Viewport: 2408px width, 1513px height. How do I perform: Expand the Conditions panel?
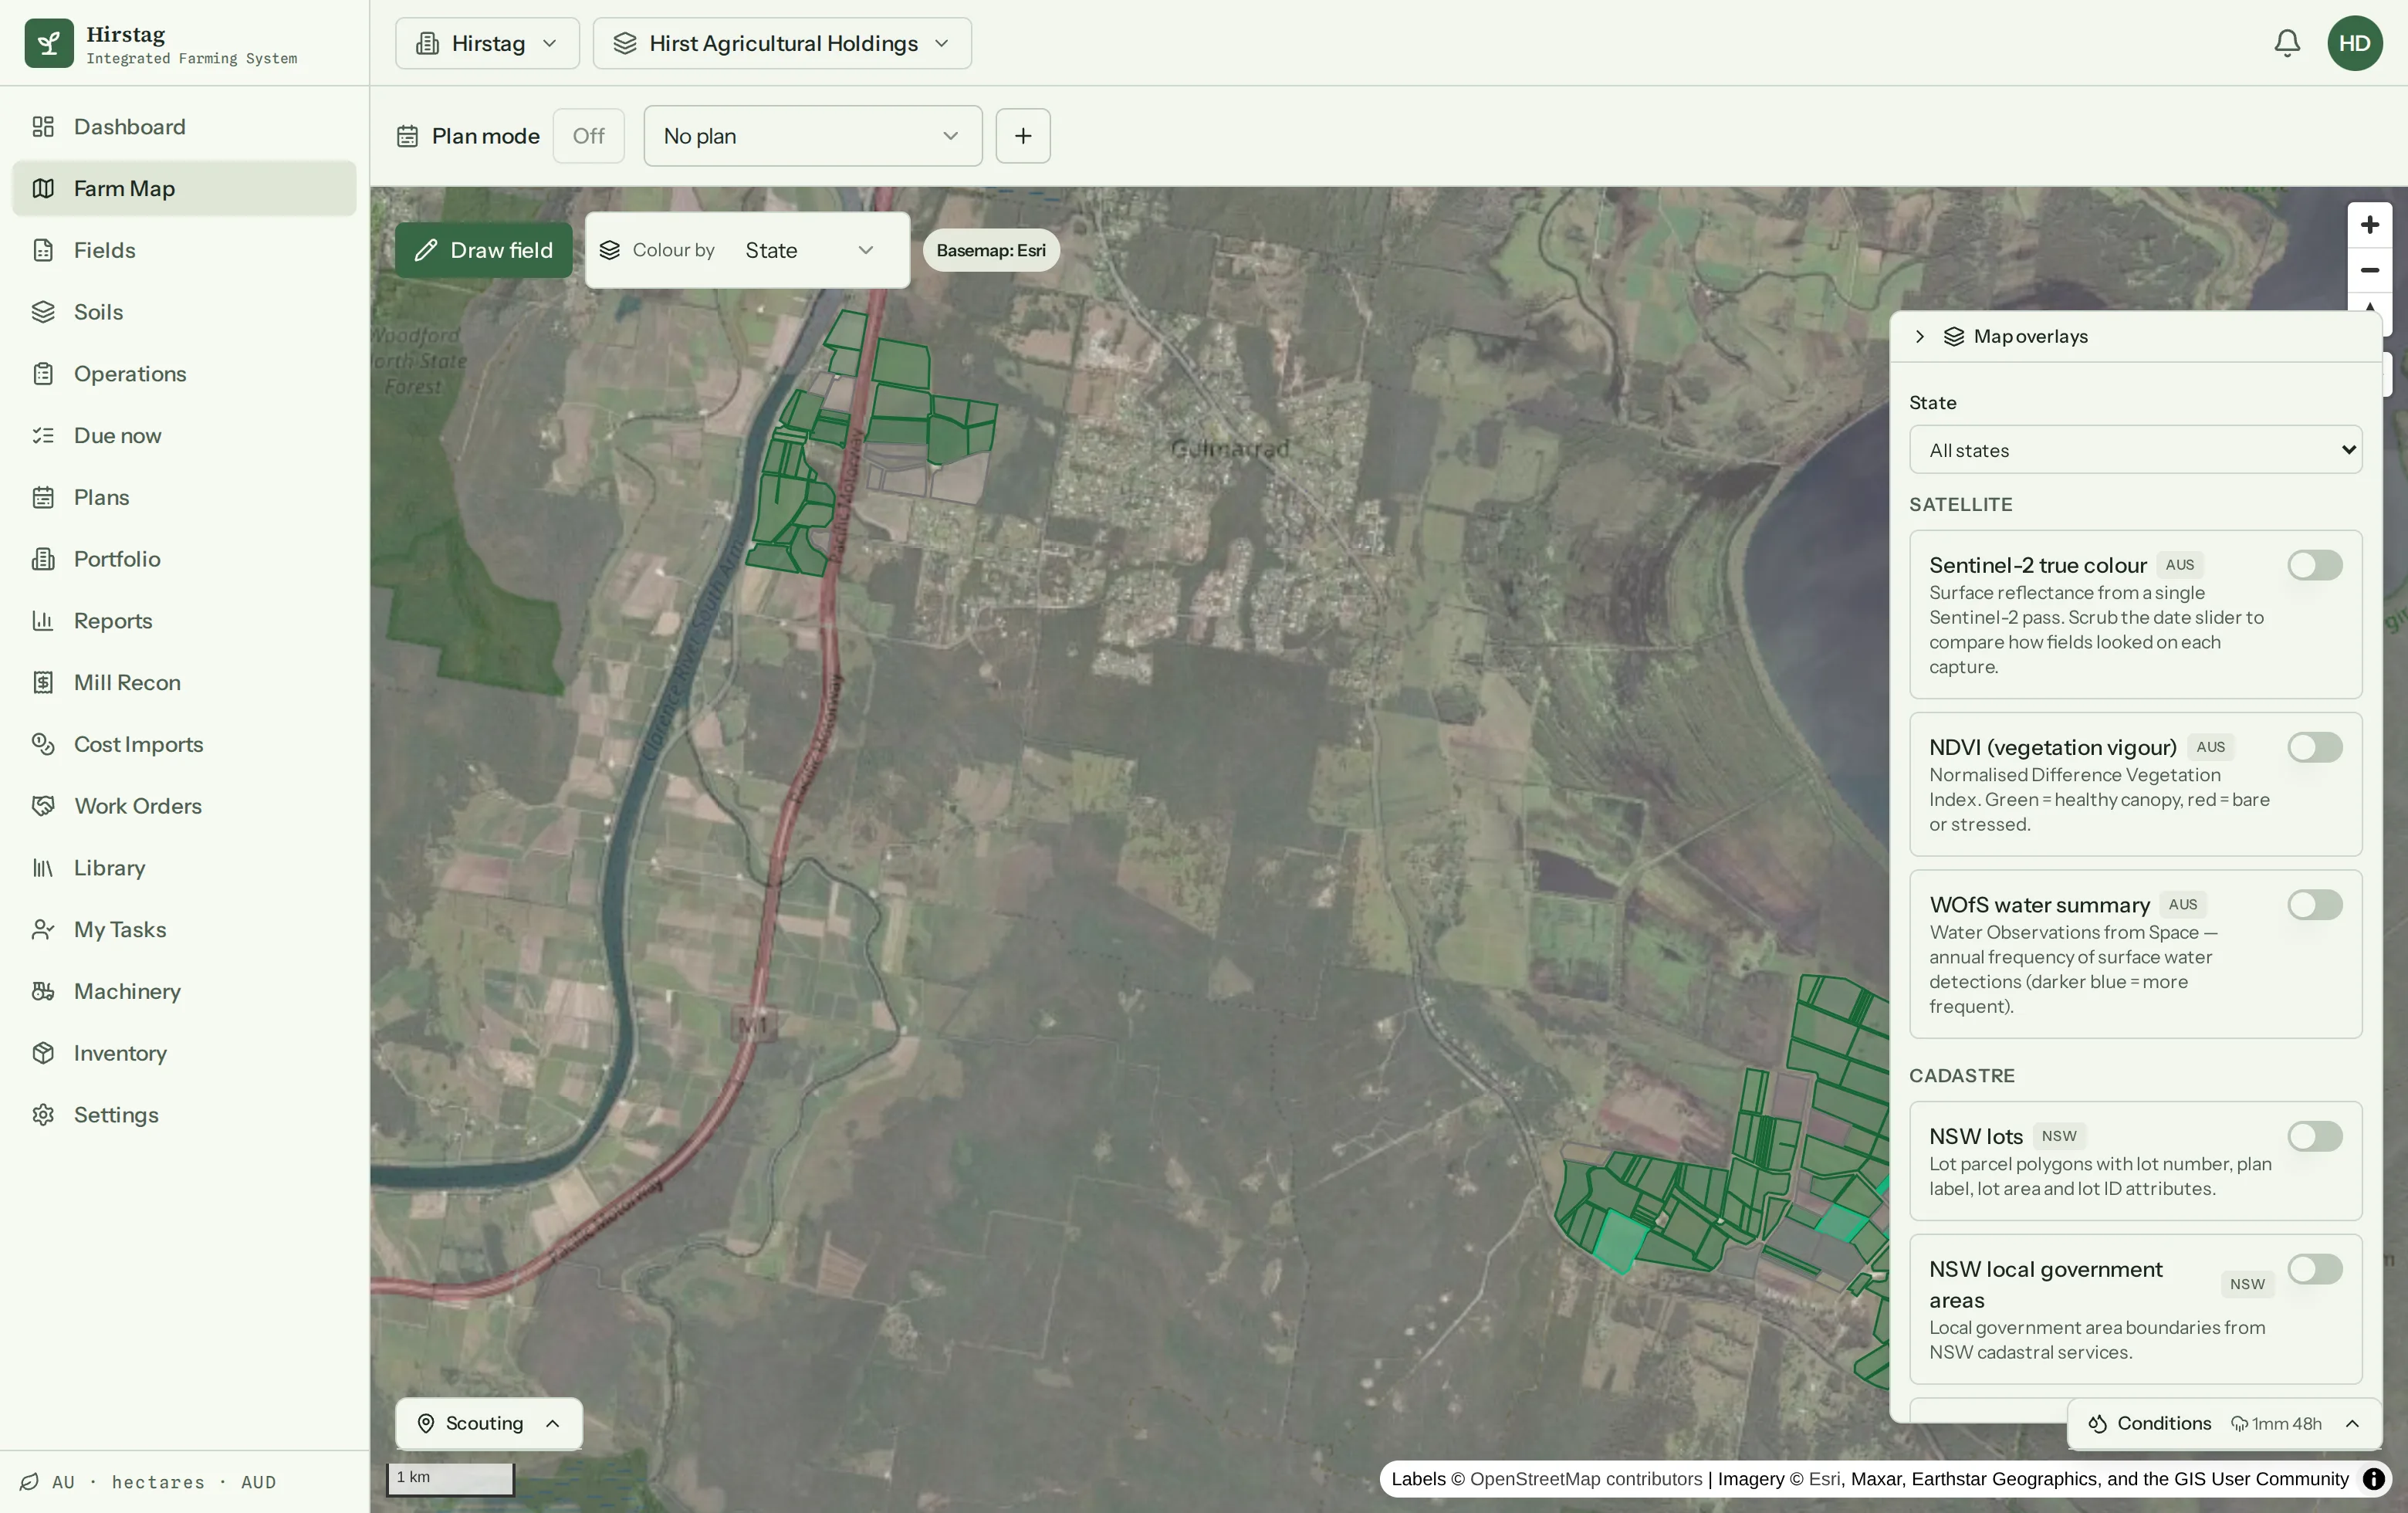tap(2224, 1423)
